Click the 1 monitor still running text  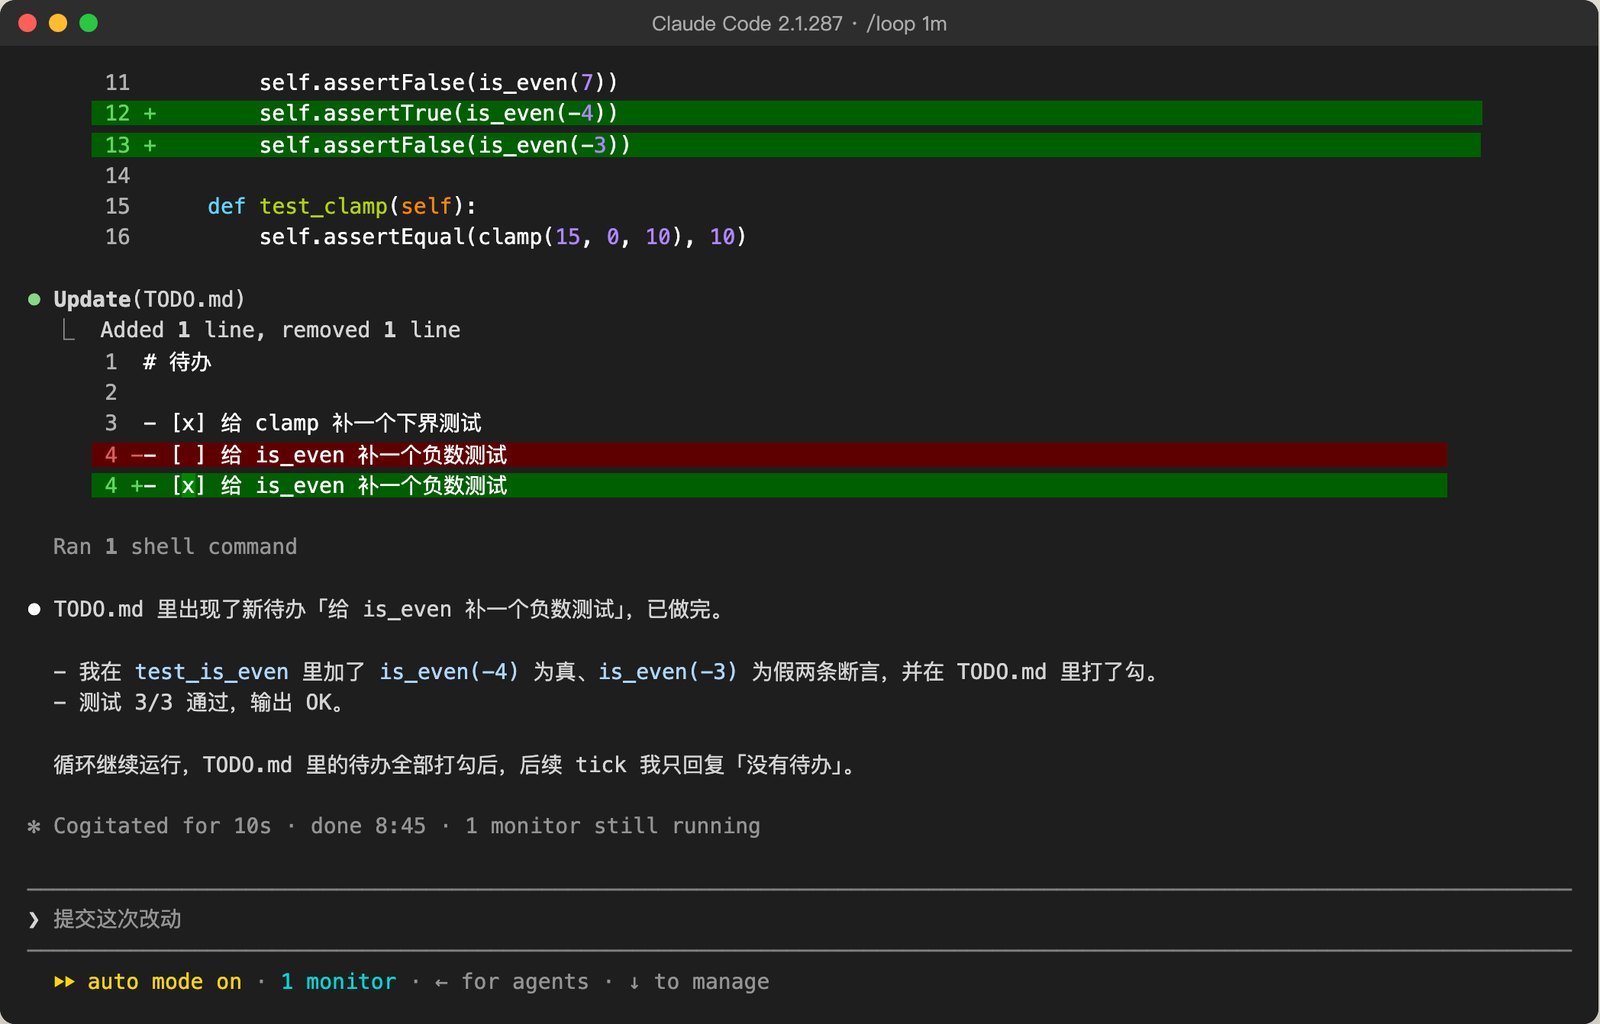613,826
